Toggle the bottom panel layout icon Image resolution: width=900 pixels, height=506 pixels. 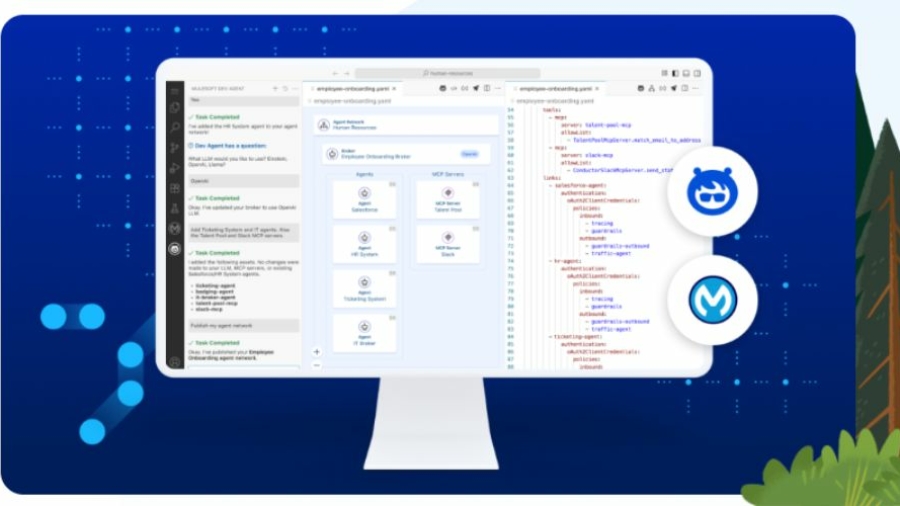pos(686,73)
